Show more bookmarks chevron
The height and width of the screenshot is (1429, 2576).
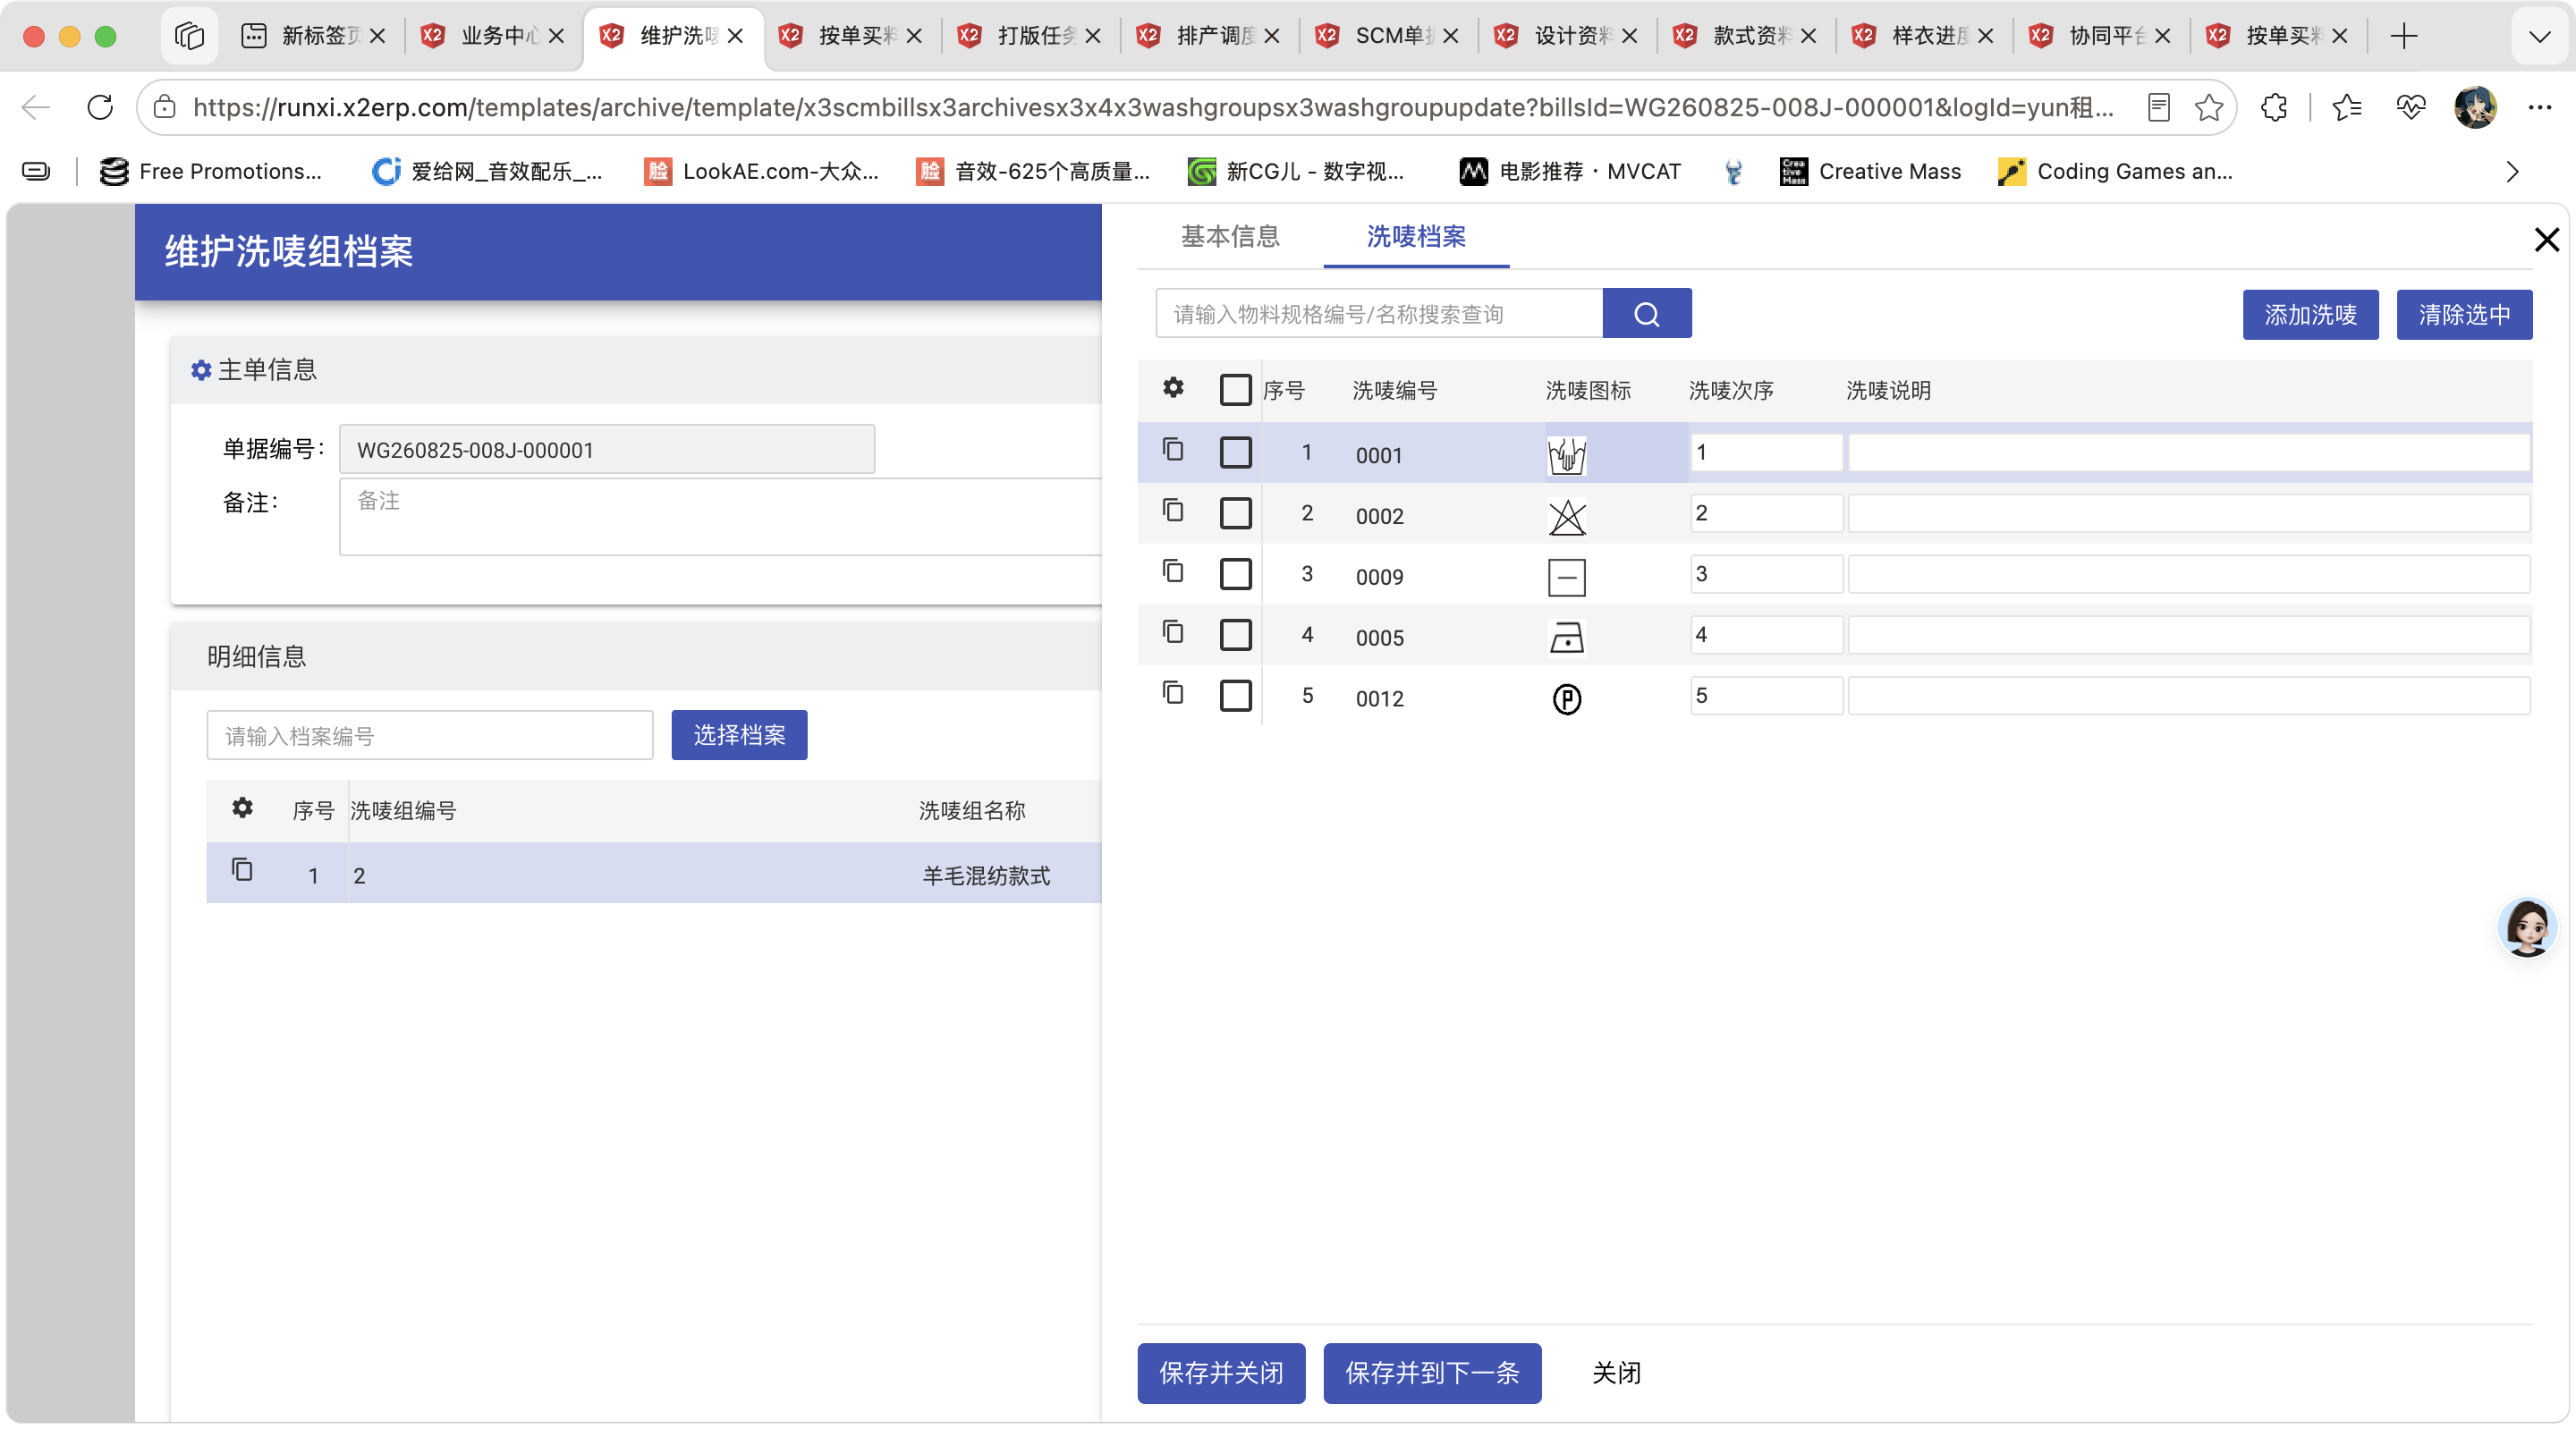point(2512,172)
